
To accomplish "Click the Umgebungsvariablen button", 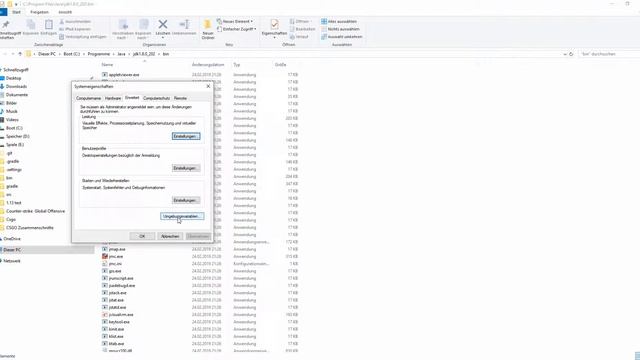I will click(182, 216).
